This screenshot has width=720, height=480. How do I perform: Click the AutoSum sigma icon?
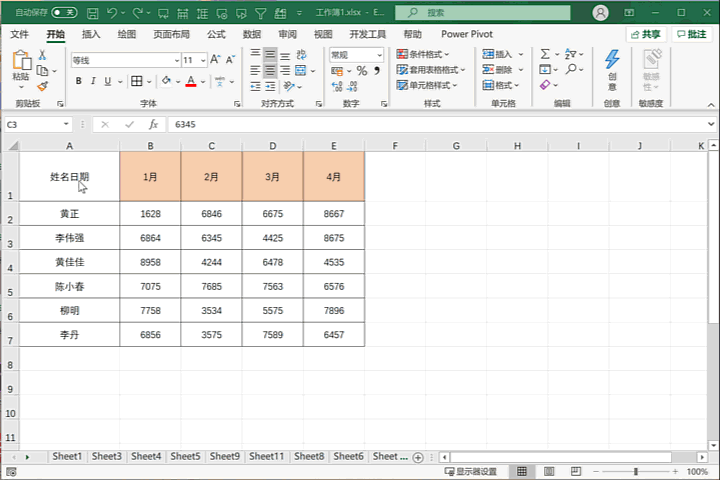545,54
